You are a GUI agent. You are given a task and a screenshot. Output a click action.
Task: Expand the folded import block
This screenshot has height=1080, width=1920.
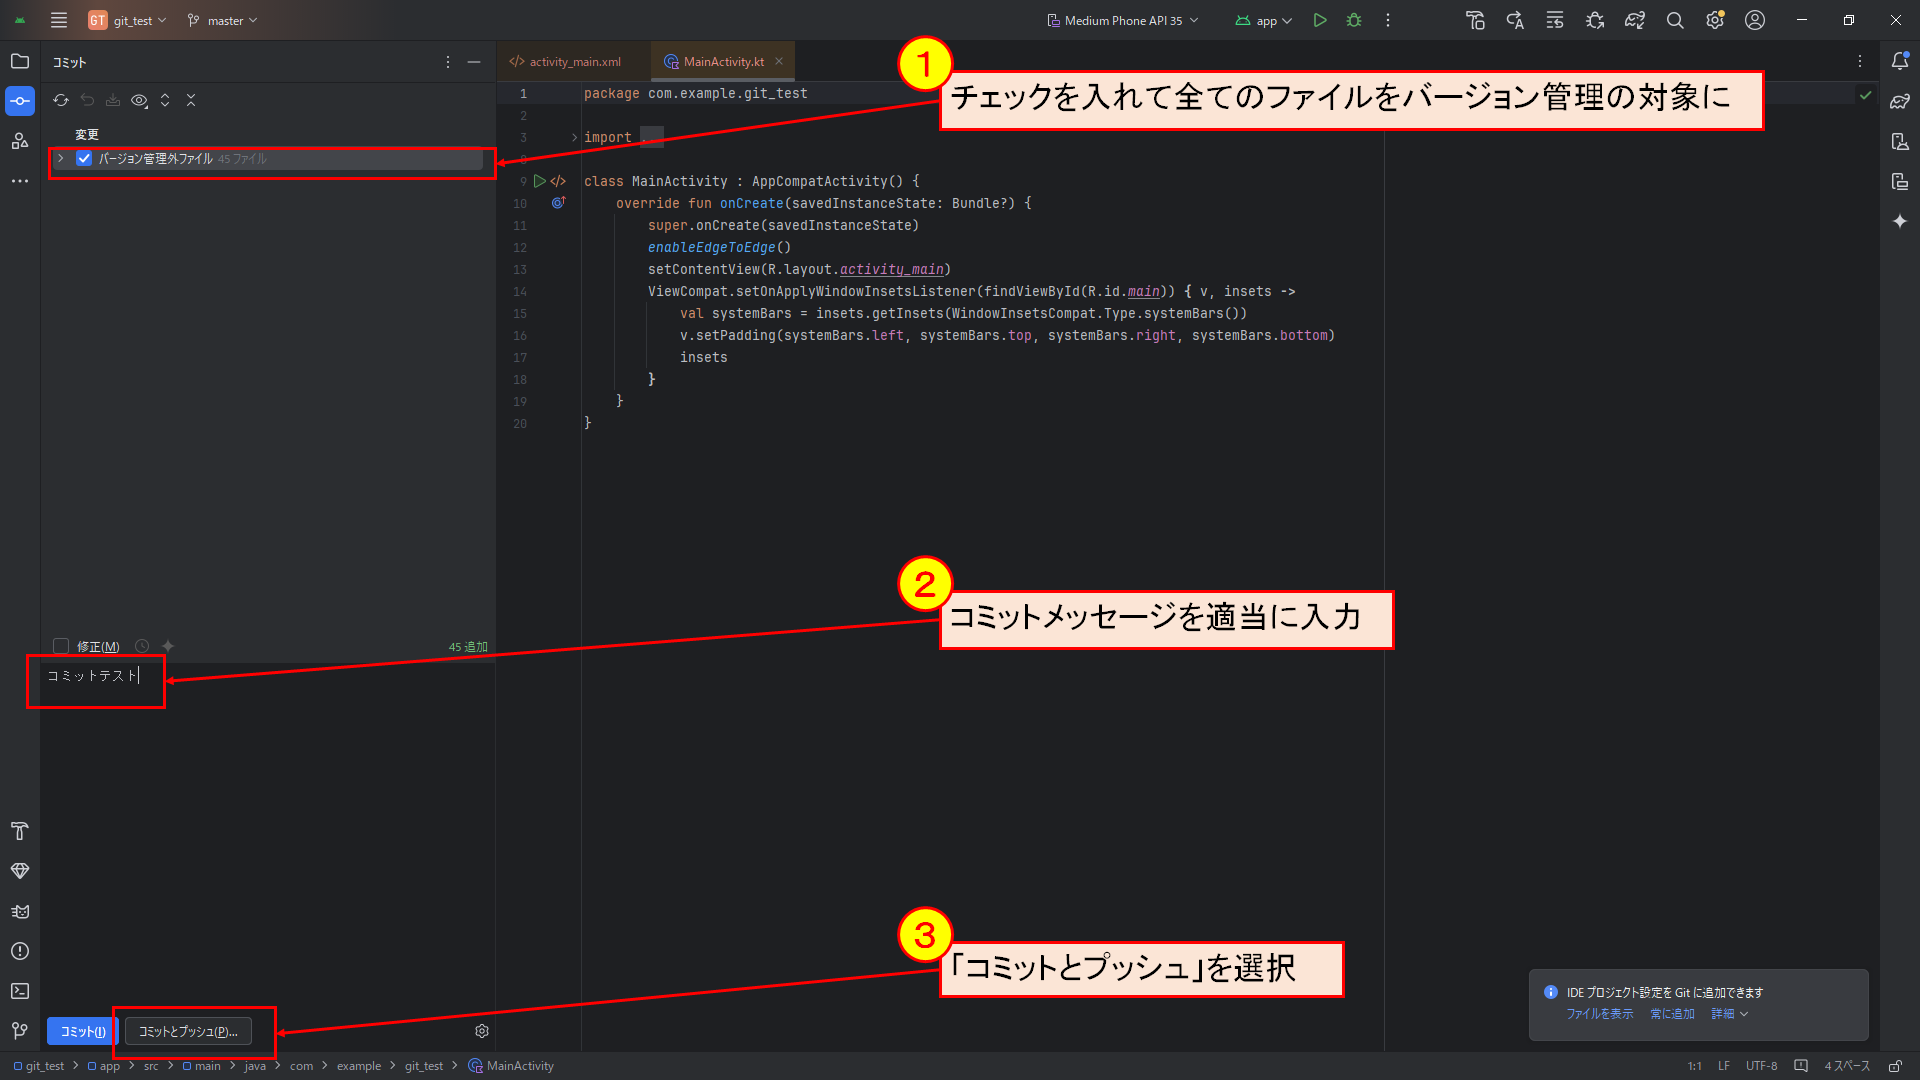coord(575,137)
